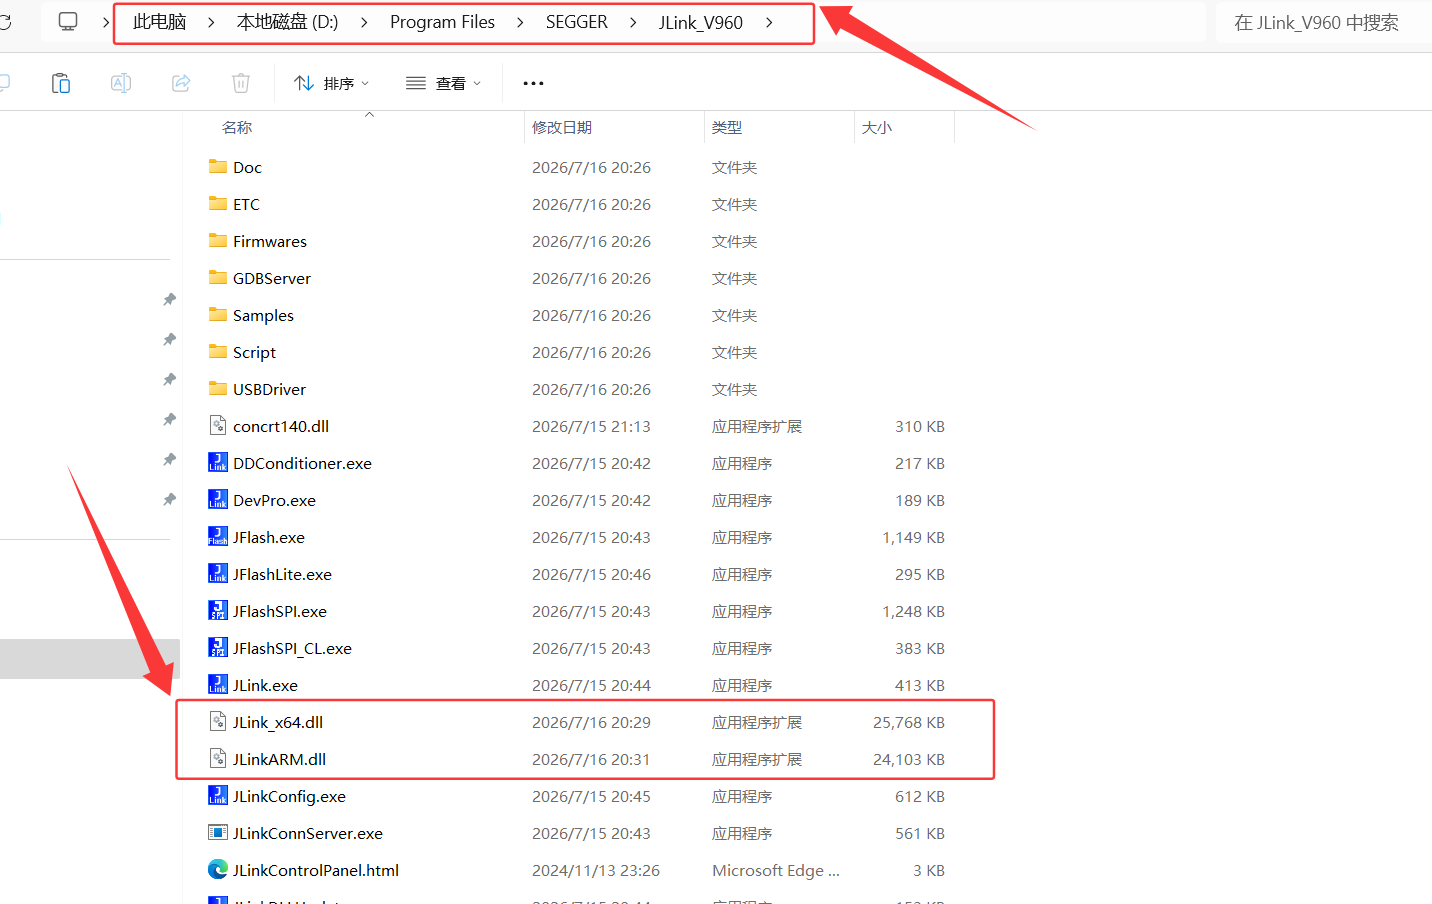The width and height of the screenshot is (1432, 904).
Task: Open the 排序 sort dropdown
Action: (x=332, y=83)
